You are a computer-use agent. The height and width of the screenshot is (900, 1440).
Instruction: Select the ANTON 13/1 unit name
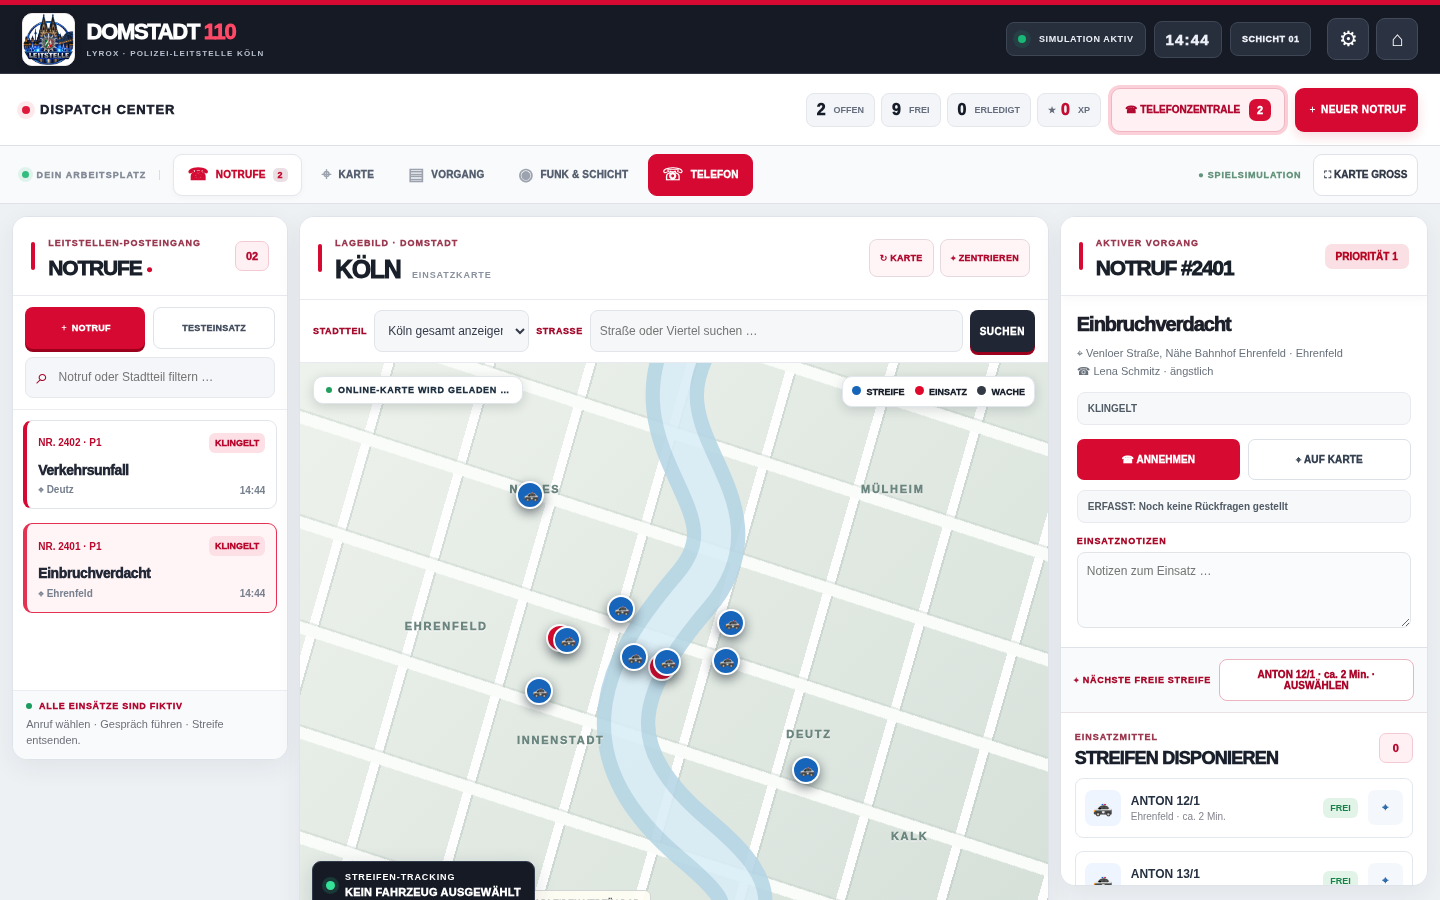pyautogui.click(x=1165, y=874)
